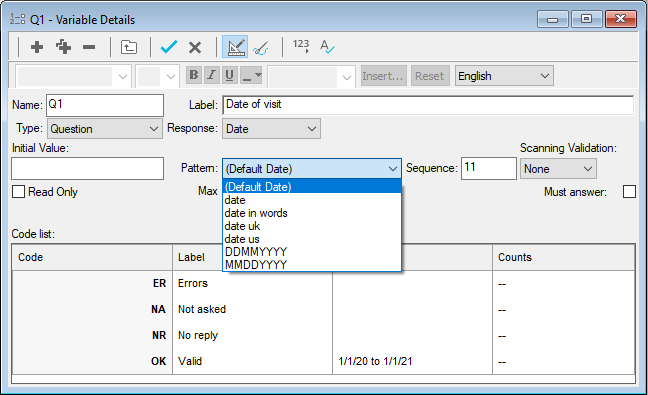The height and width of the screenshot is (395, 648).
Task: Open the English language dropdown
Action: coord(504,76)
